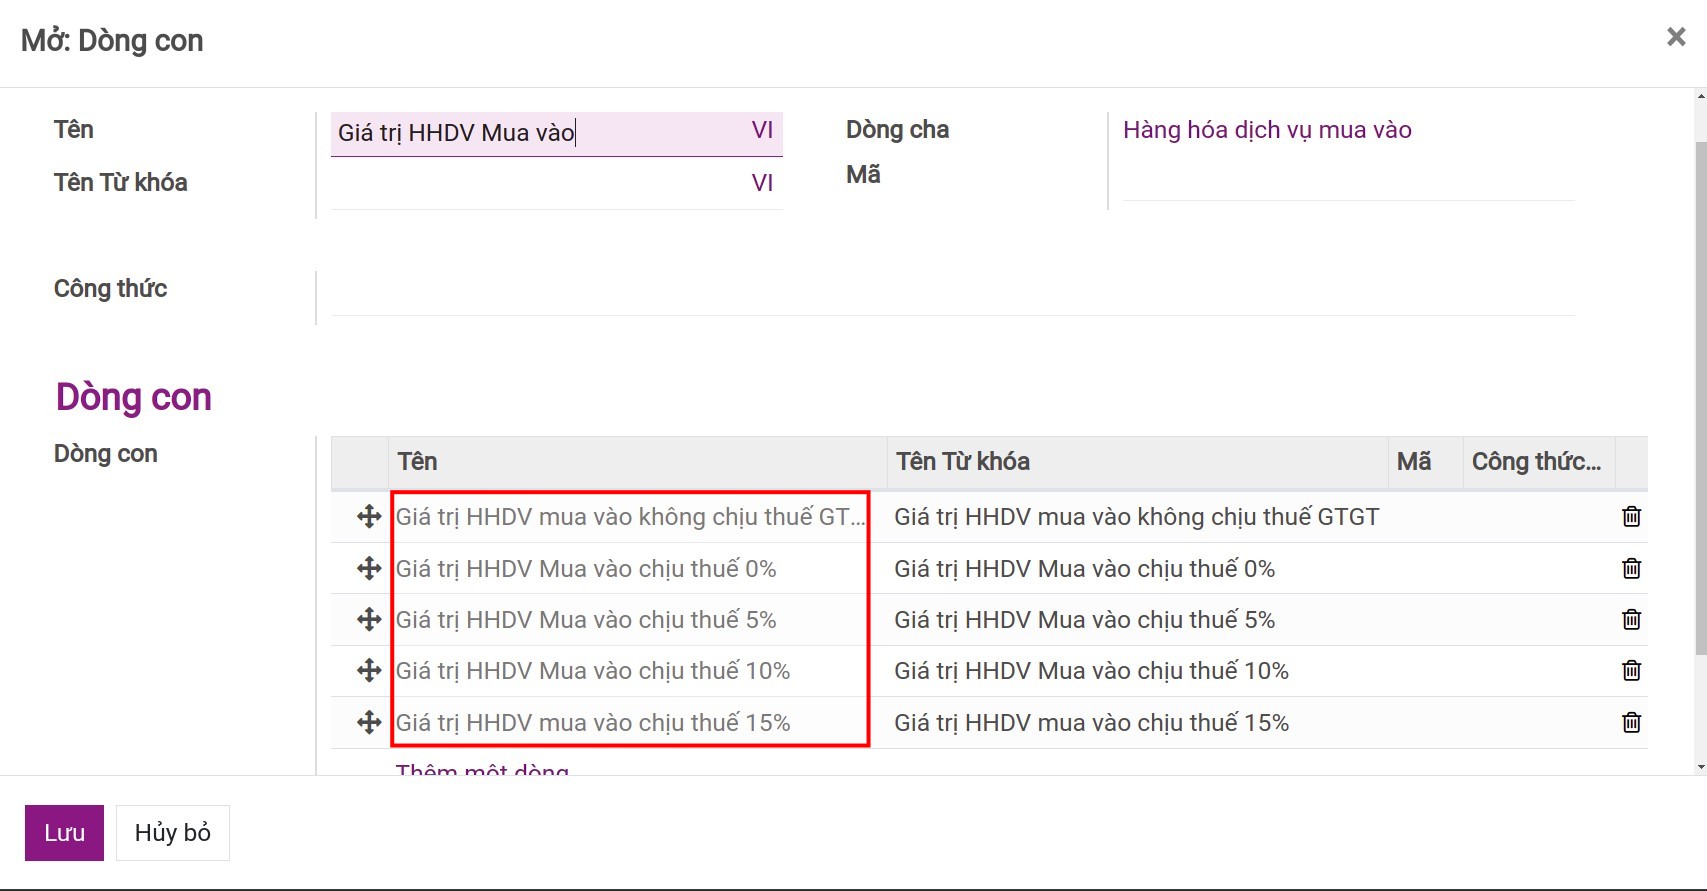Delete the 'chịu thuế 0%' row
Image resolution: width=1707 pixels, height=891 pixels.
[1631, 569]
